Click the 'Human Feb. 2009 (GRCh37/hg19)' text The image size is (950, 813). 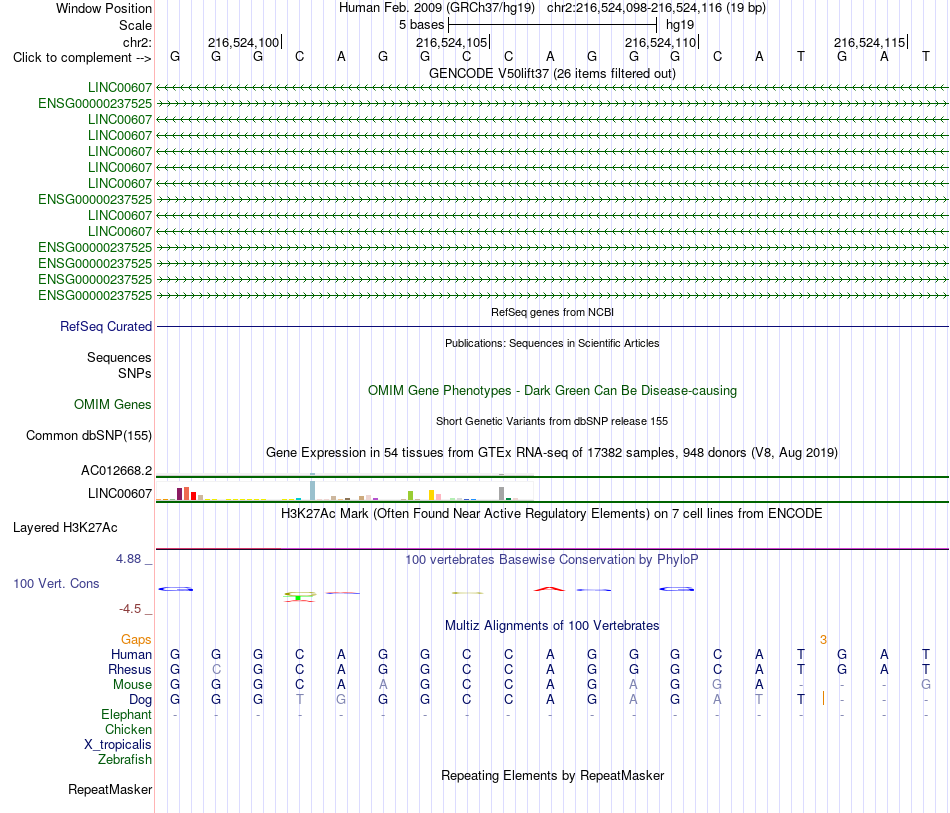click(437, 8)
